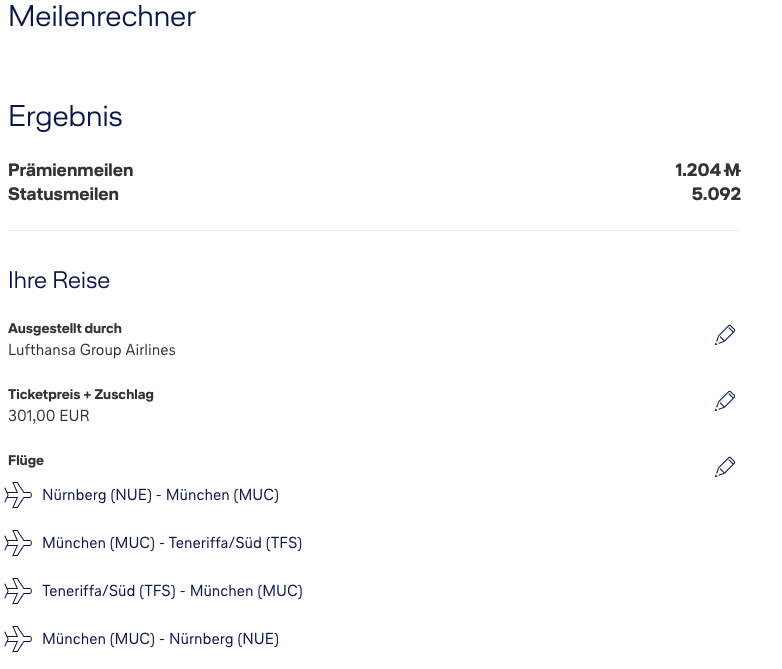This screenshot has width=782, height=669.
Task: Edit the Ausgestellt durch airline entry
Action: click(725, 335)
